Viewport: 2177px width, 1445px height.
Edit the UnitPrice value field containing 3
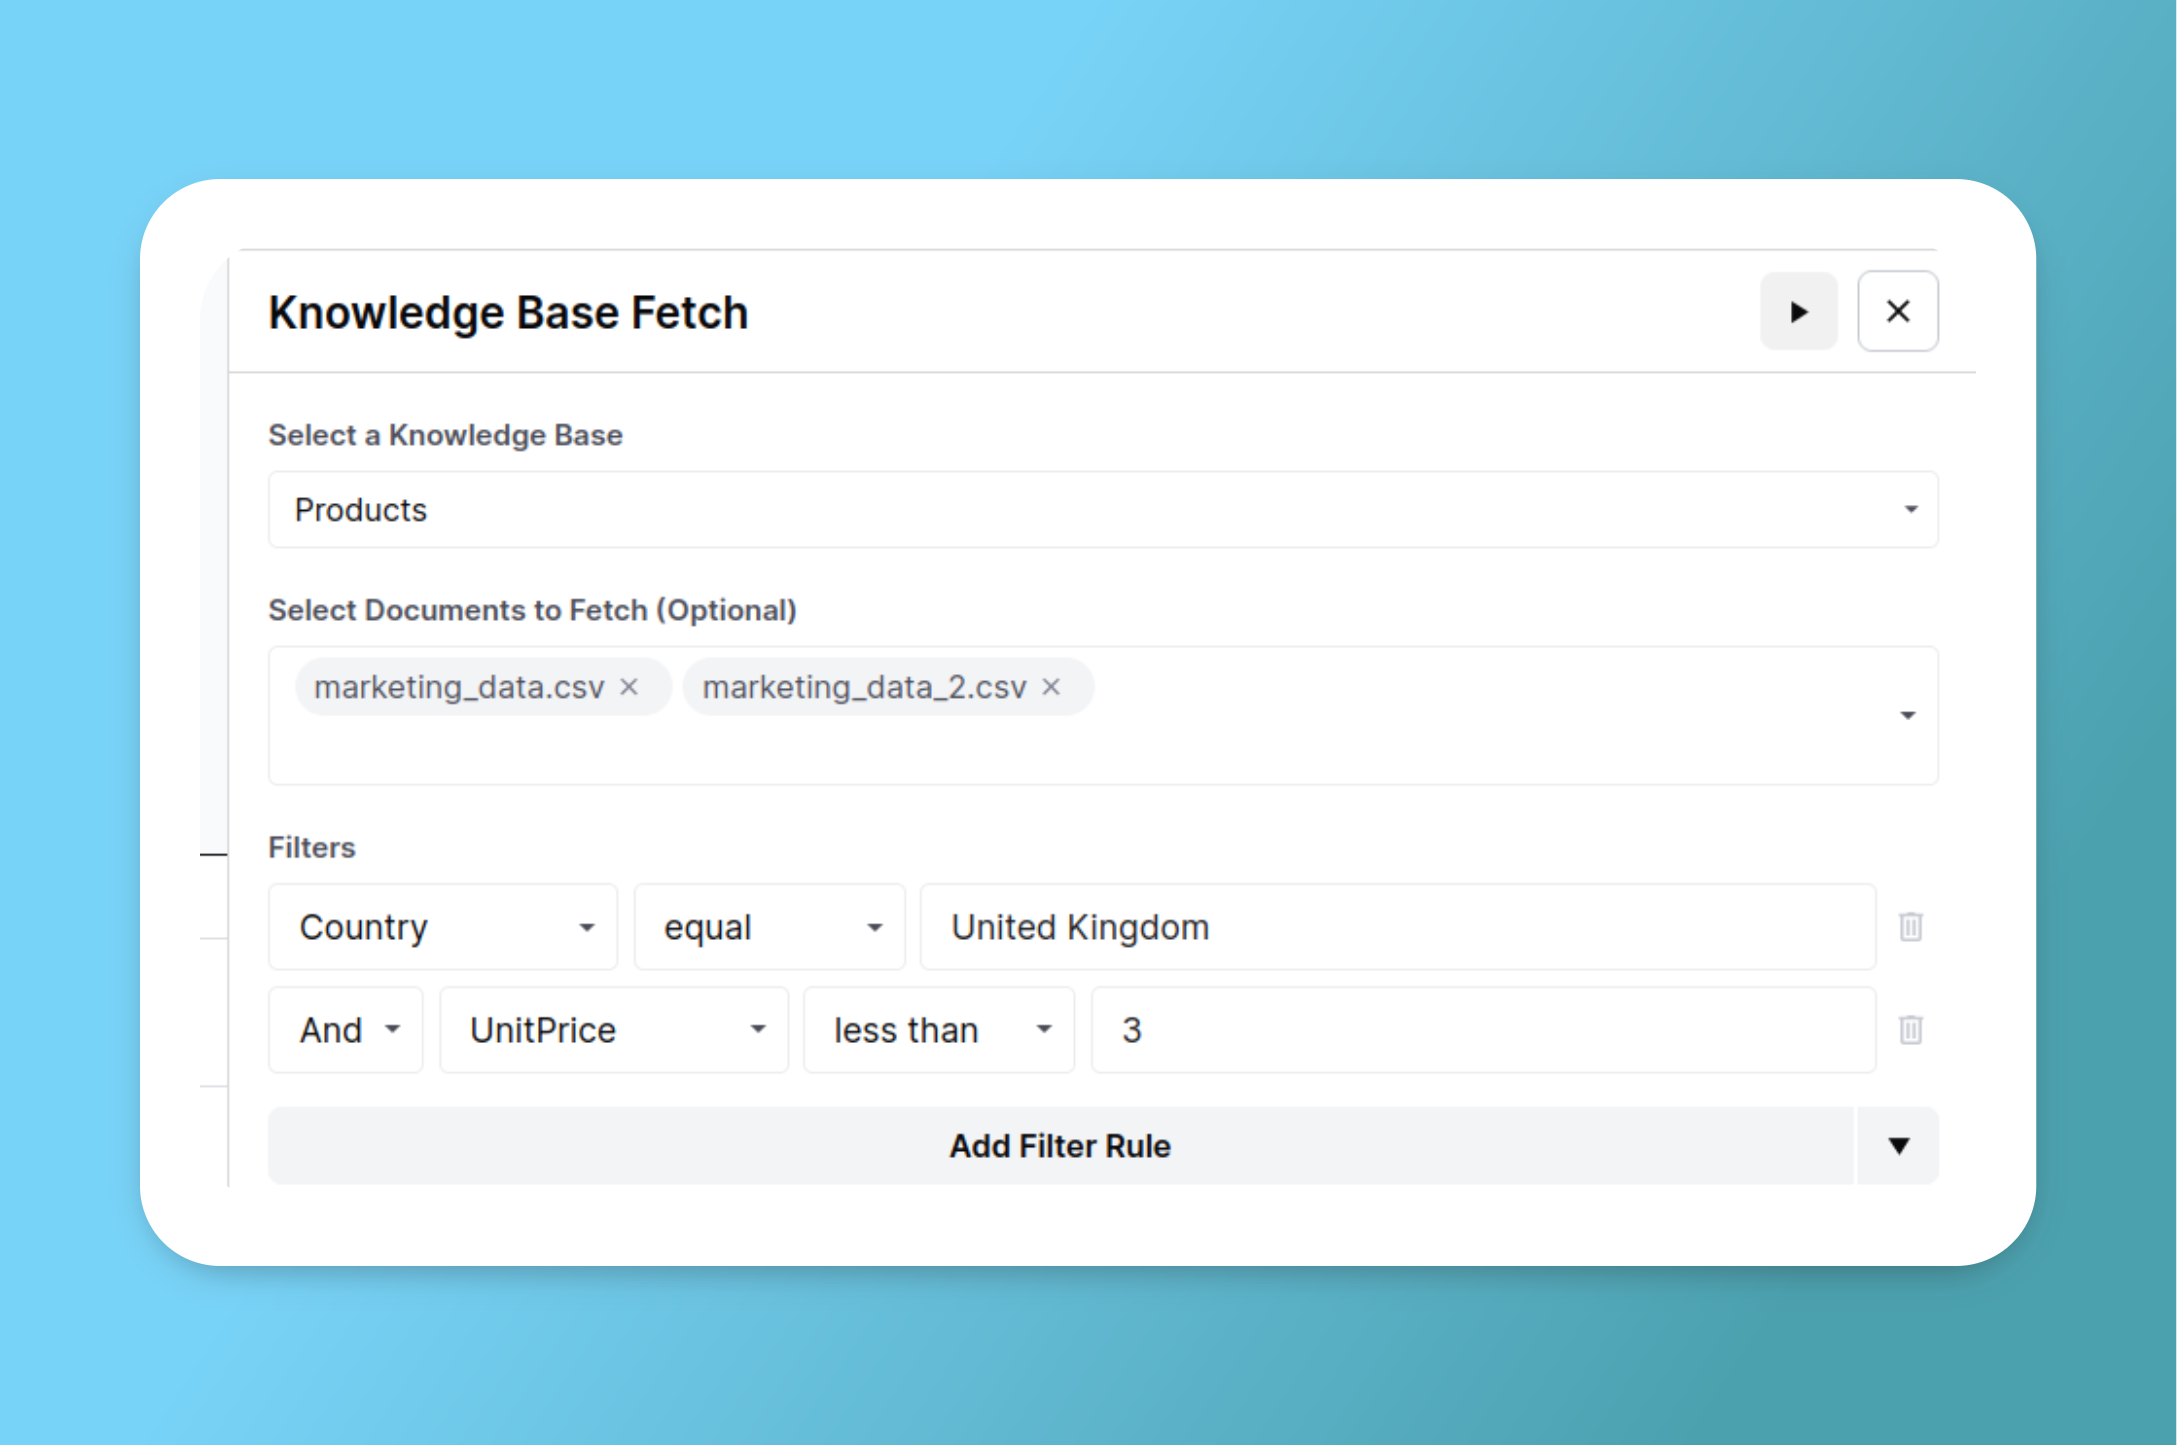point(1482,1030)
